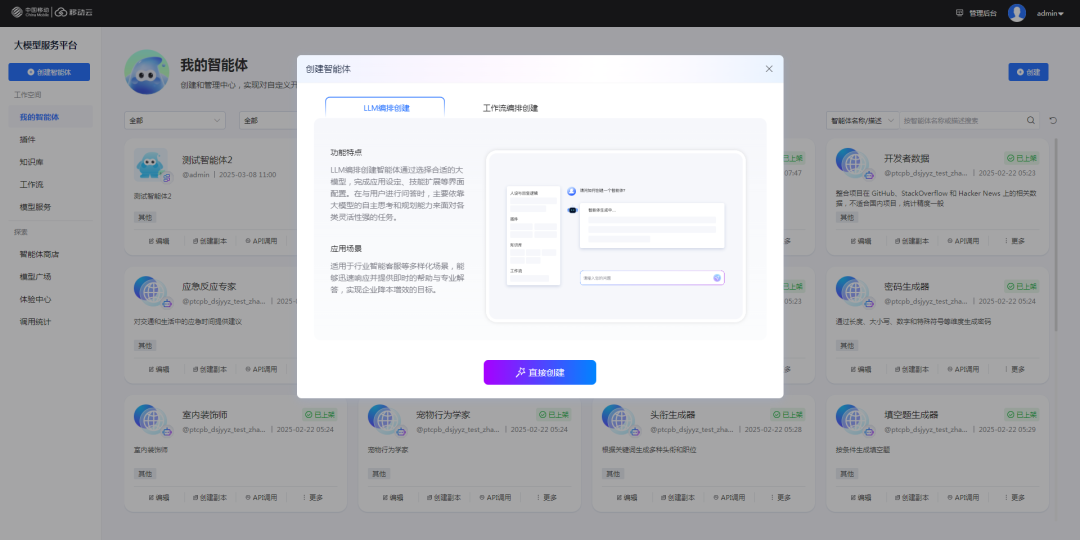Expand the admin account dropdown
Viewport: 1080px width, 540px height.
[1050, 14]
